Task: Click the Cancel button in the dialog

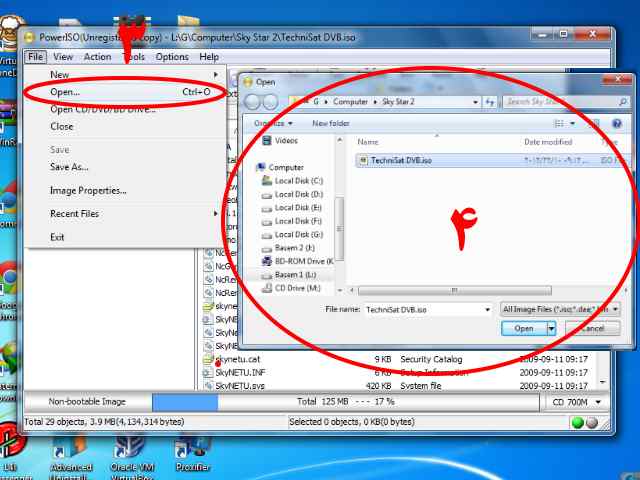Action: click(x=592, y=328)
